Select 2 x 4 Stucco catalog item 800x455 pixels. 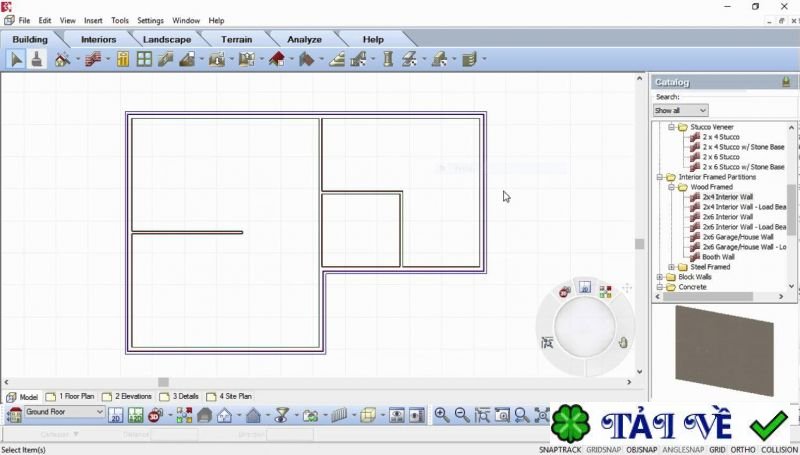(721, 137)
